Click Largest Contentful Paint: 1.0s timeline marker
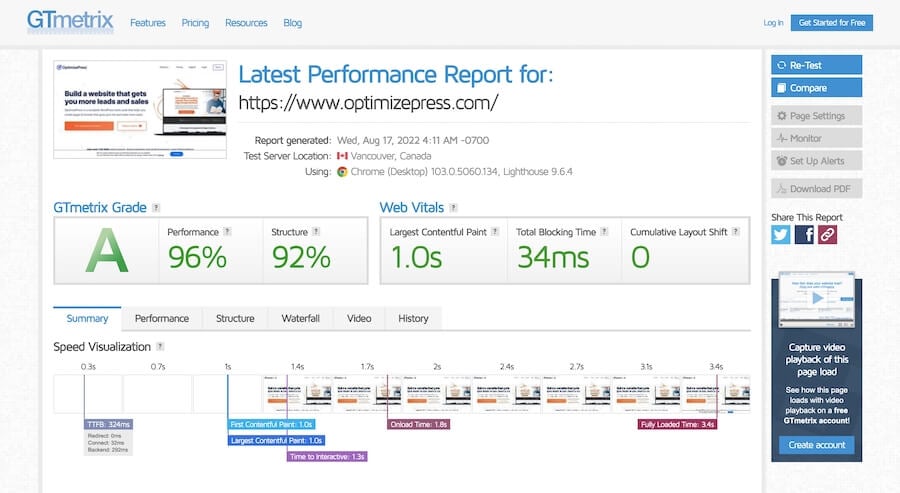Screen dimensions: 900x493 (x=276, y=441)
